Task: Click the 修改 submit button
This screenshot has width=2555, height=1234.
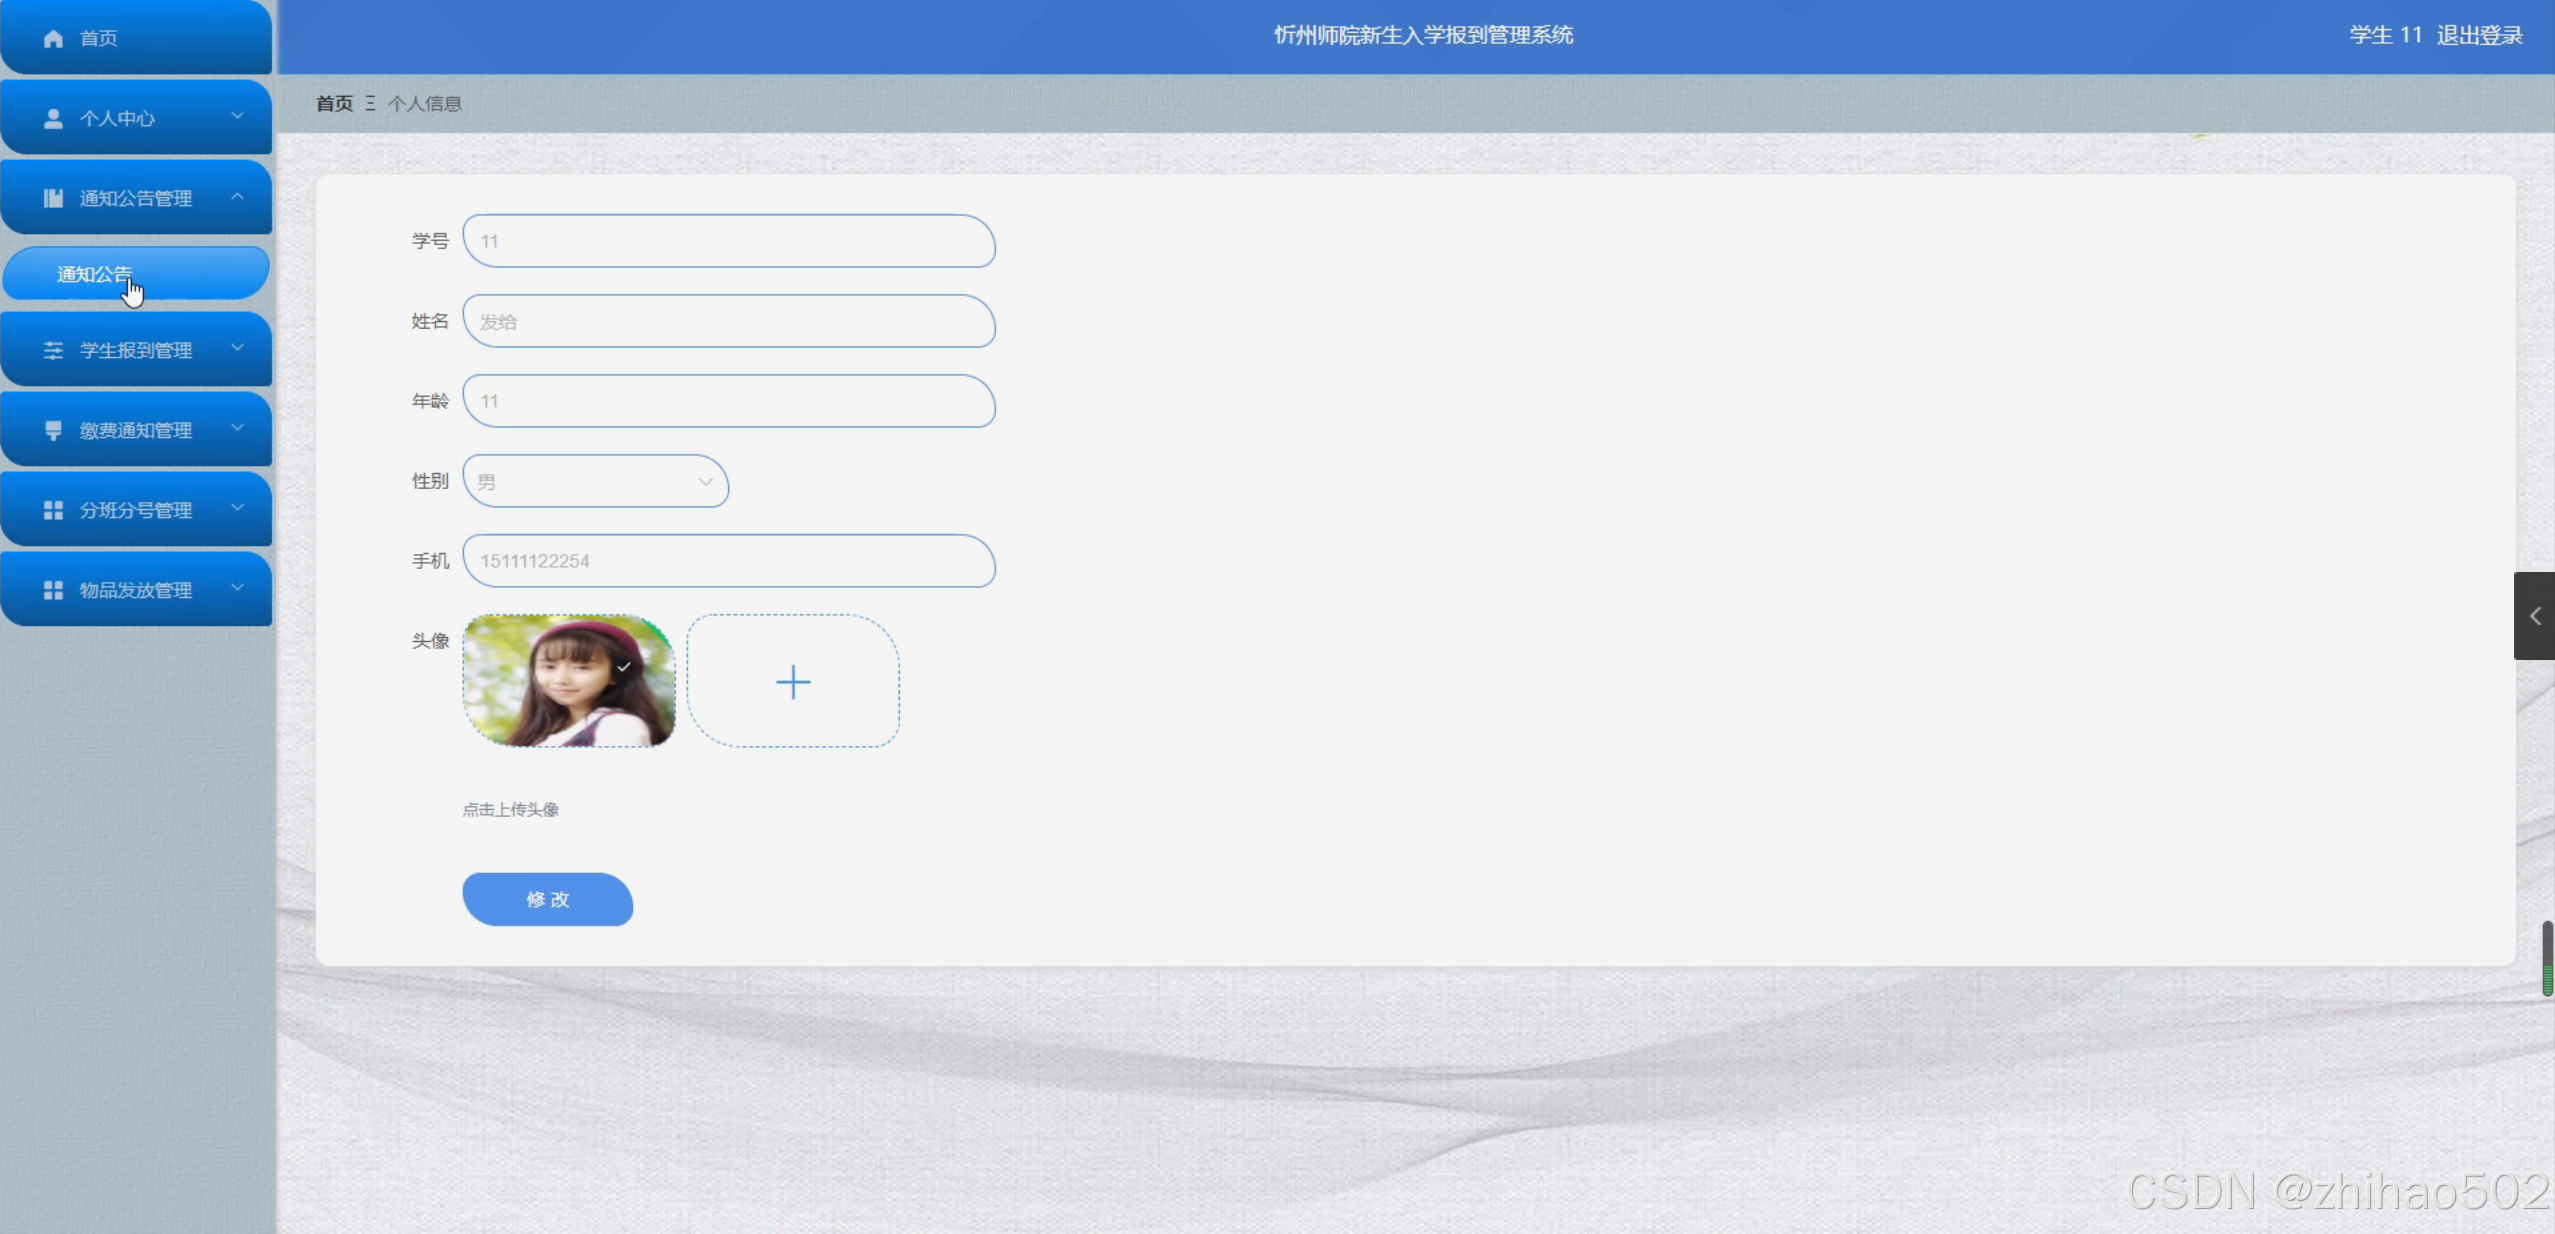Action: click(x=547, y=899)
